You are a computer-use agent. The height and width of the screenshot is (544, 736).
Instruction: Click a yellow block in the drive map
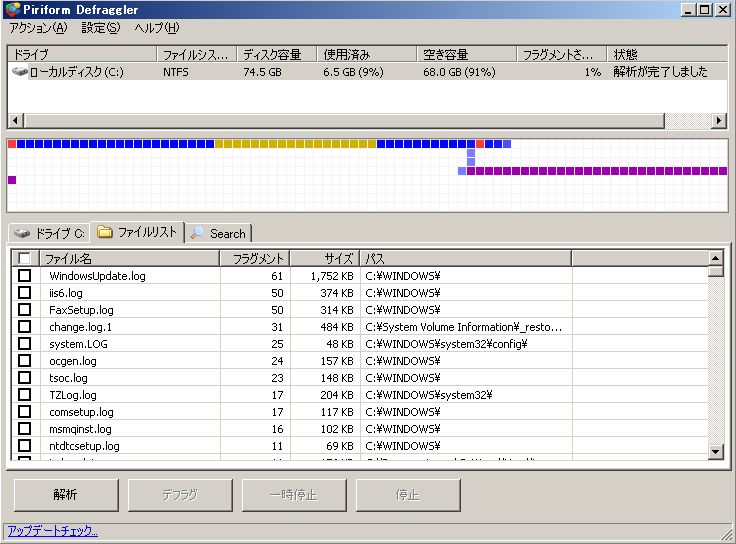pos(295,144)
